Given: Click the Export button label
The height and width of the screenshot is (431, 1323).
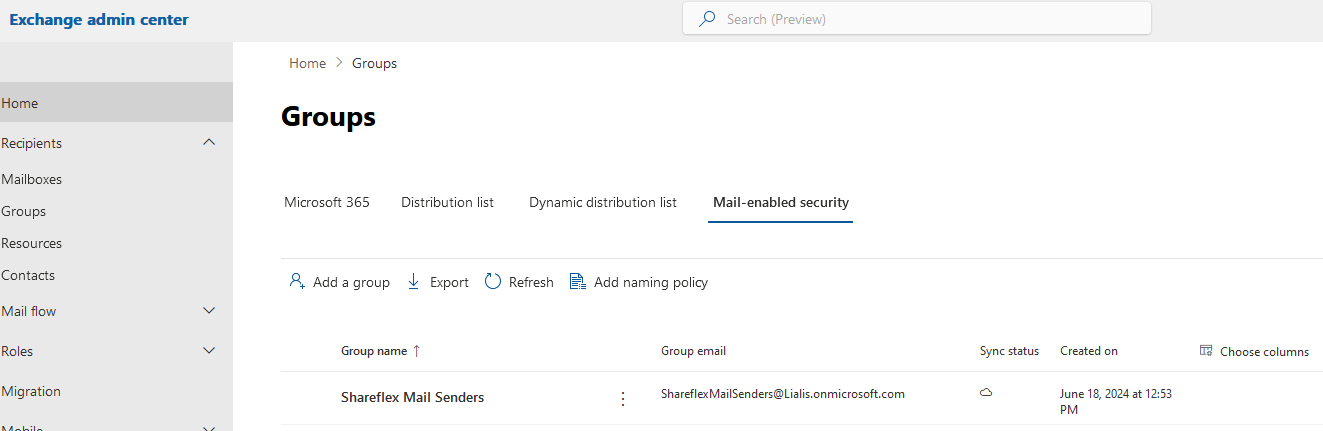Looking at the screenshot, I should 449,282.
